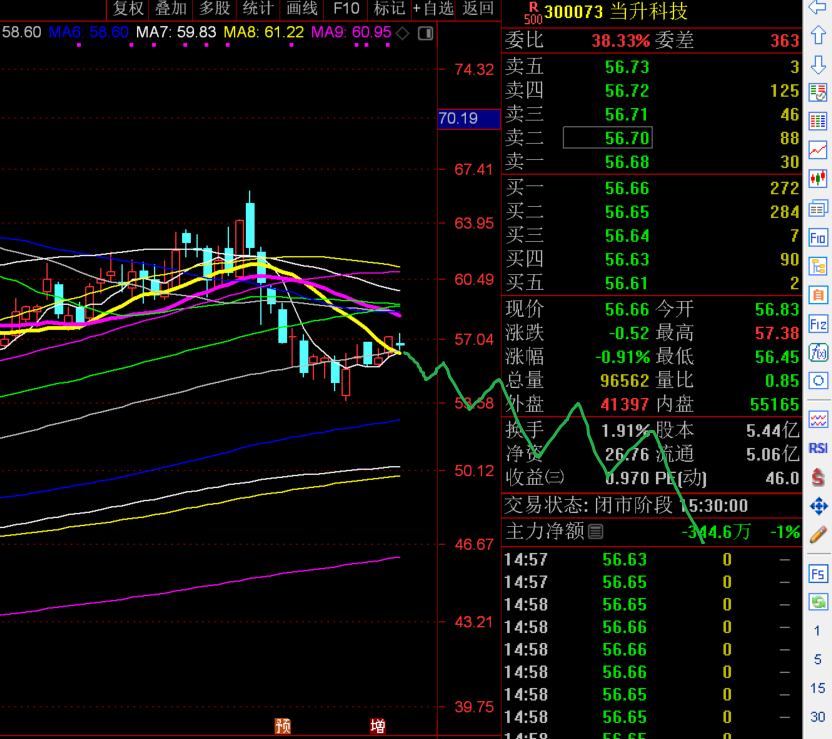This screenshot has width=832, height=739.
Task: Select the pencil drawing tool
Action: (x=818, y=534)
